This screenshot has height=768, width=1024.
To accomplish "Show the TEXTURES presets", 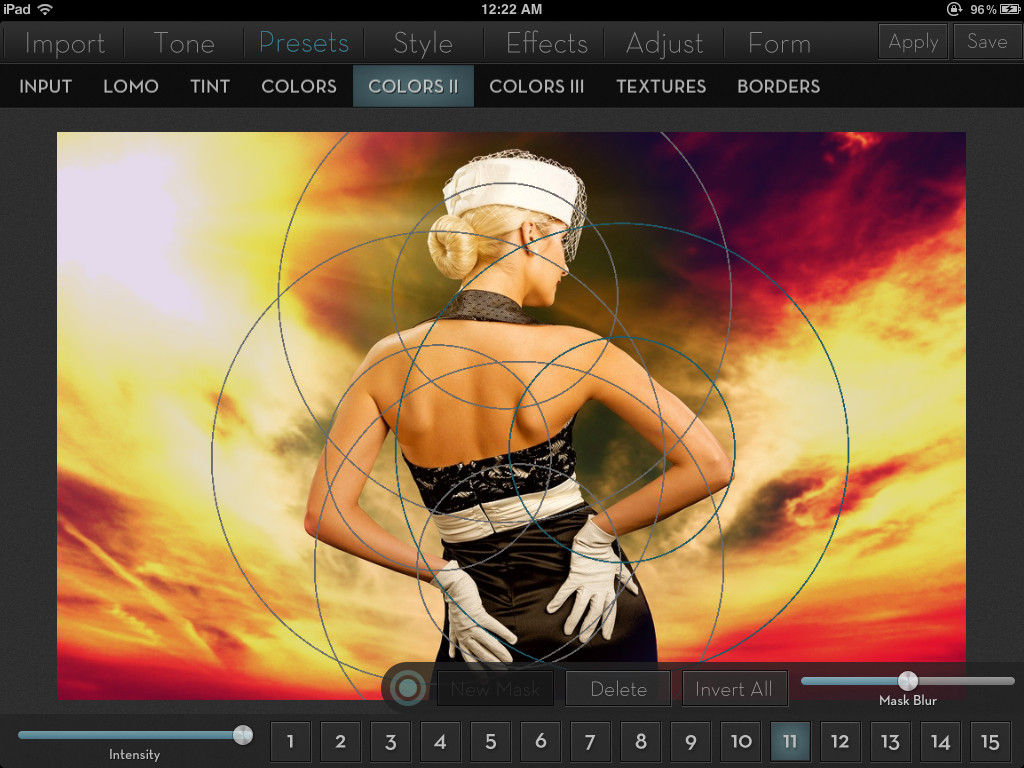I will (x=661, y=86).
